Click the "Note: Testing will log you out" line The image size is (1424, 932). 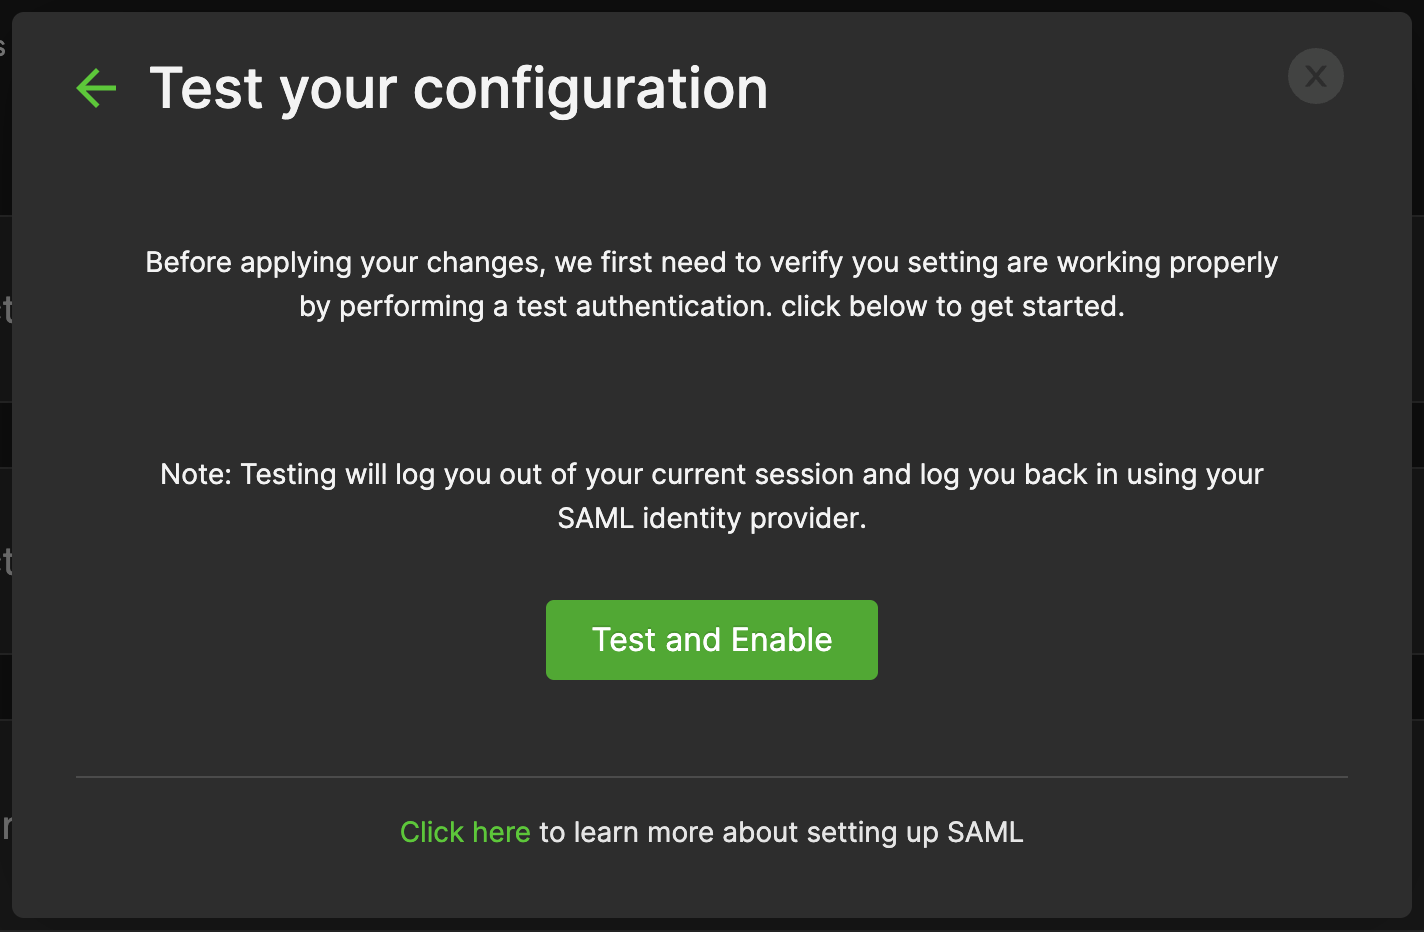(x=711, y=474)
